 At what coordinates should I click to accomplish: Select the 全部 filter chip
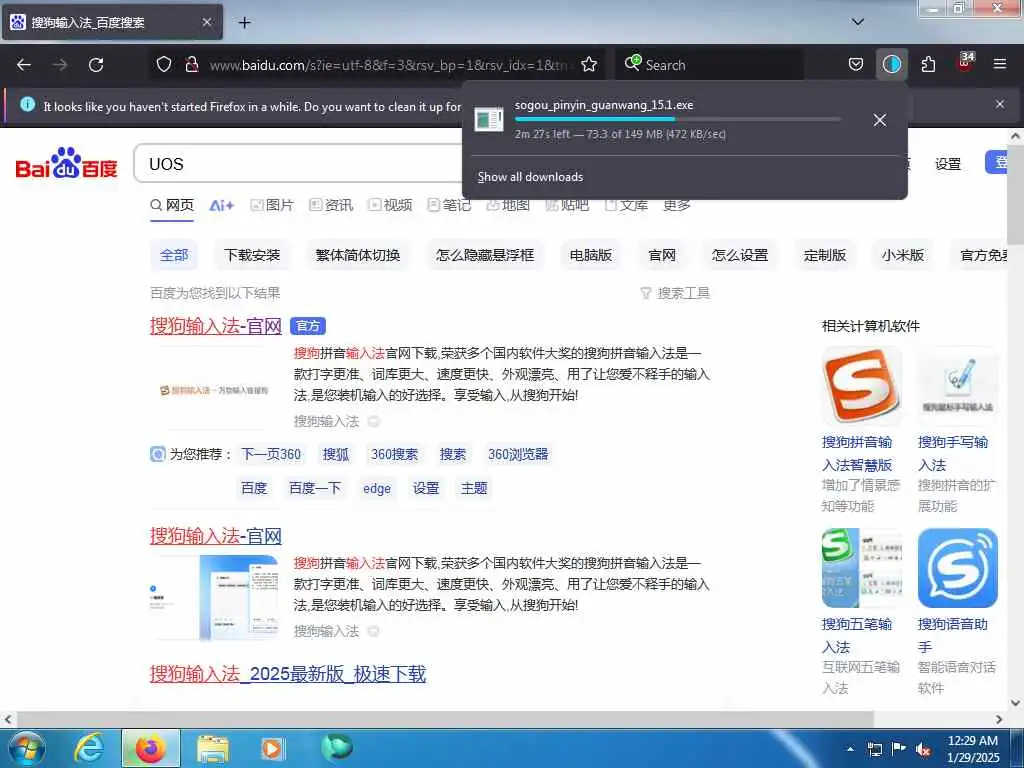(x=174, y=255)
